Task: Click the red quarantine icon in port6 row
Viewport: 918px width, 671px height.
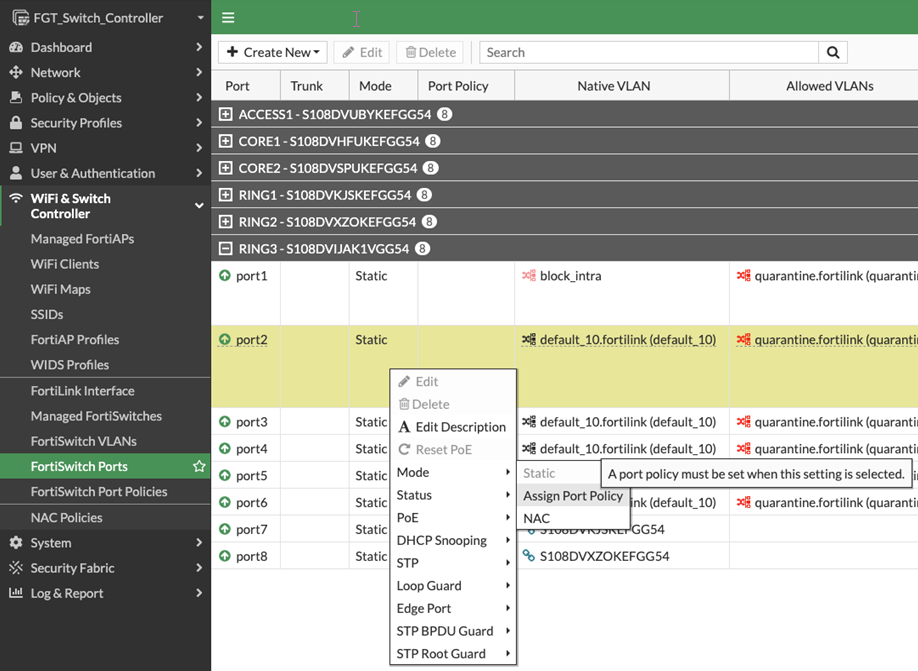Action: [x=744, y=502]
